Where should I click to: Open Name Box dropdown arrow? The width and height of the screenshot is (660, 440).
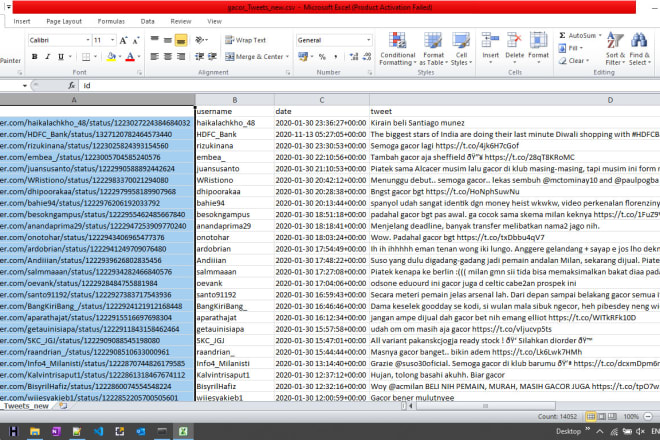point(24,85)
